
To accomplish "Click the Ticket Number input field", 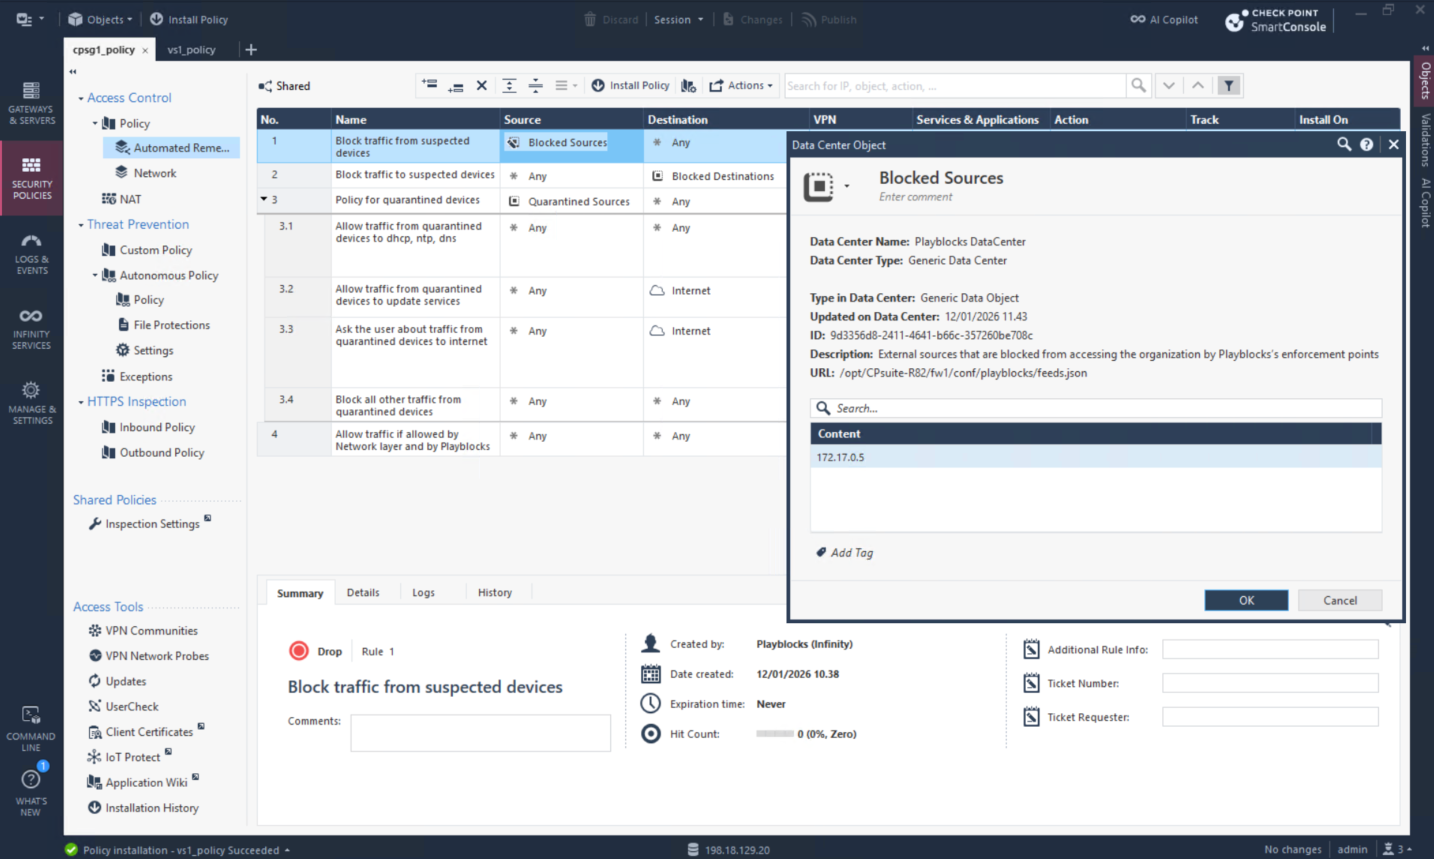I will 1269,683.
